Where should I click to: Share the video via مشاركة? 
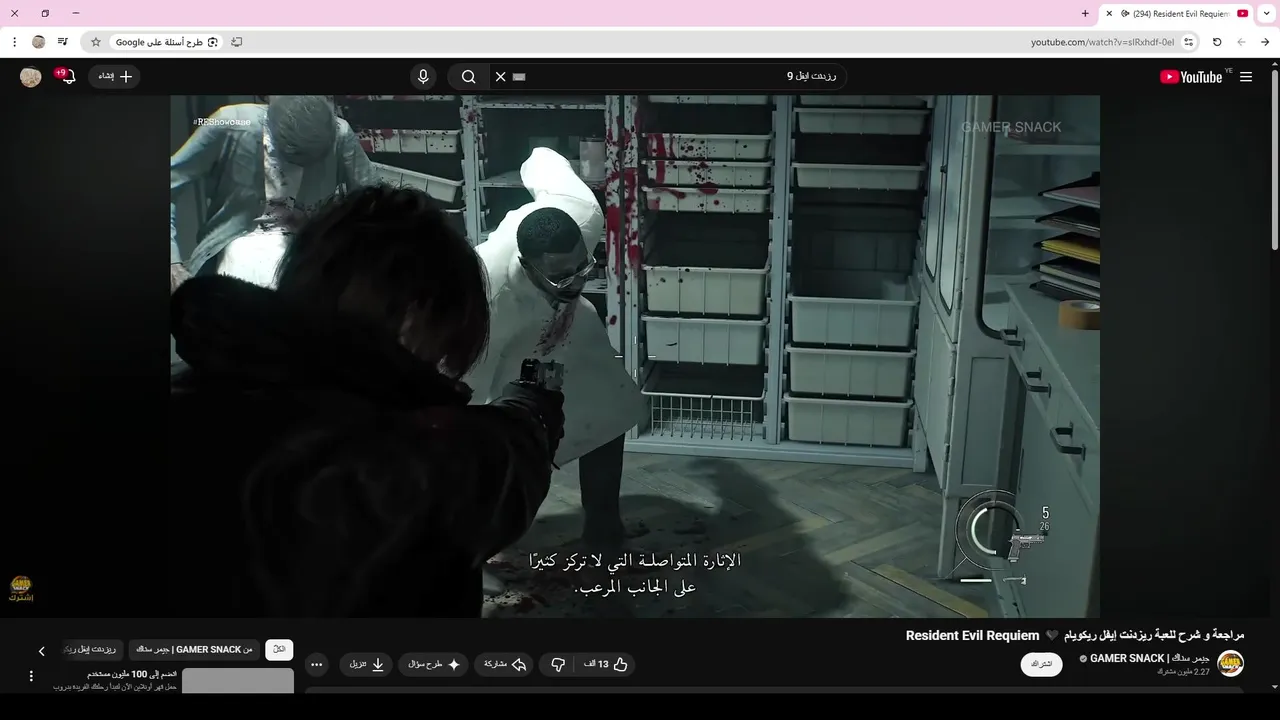coord(505,664)
